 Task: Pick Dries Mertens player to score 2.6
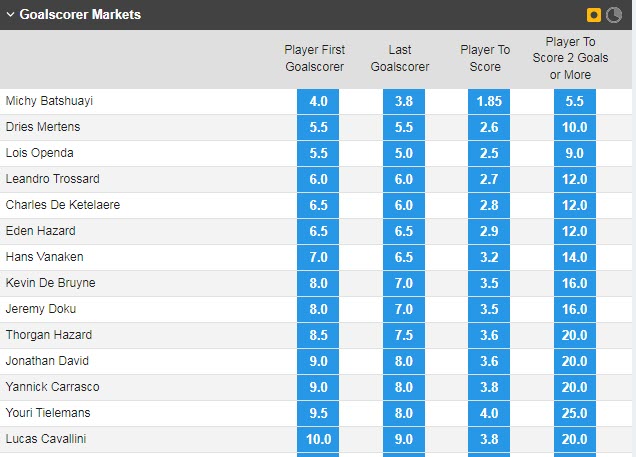(489, 127)
